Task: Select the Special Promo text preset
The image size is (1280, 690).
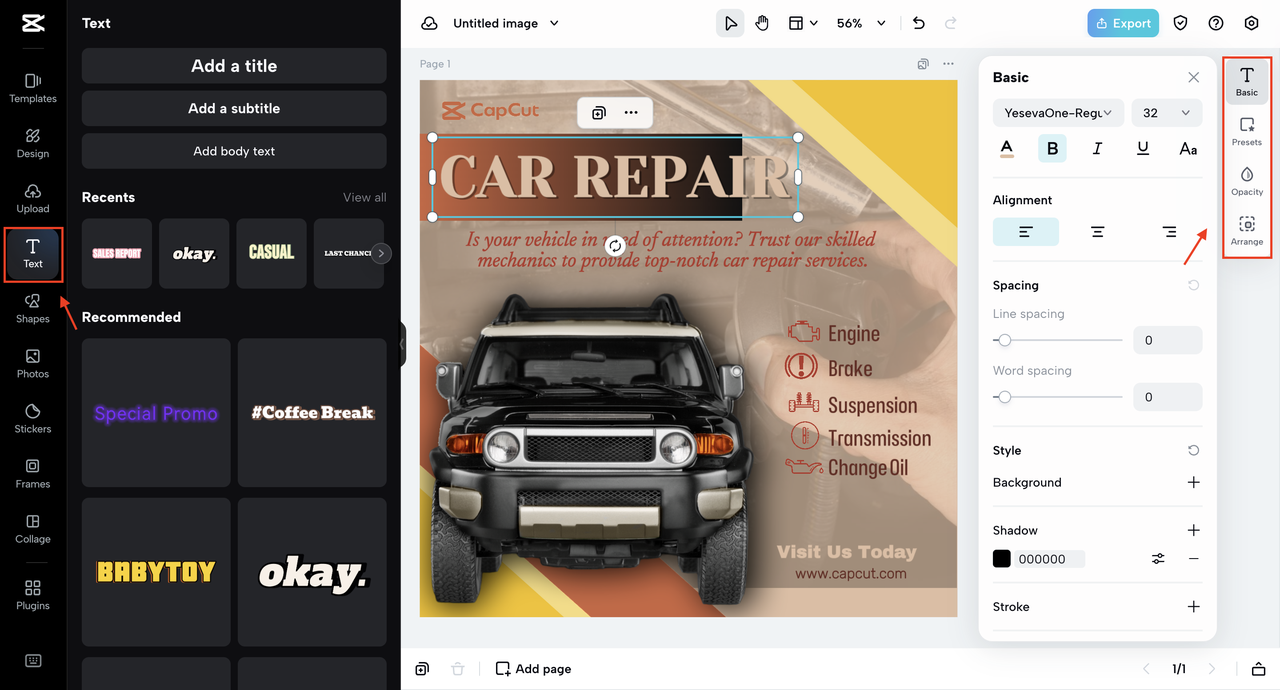Action: (156, 413)
